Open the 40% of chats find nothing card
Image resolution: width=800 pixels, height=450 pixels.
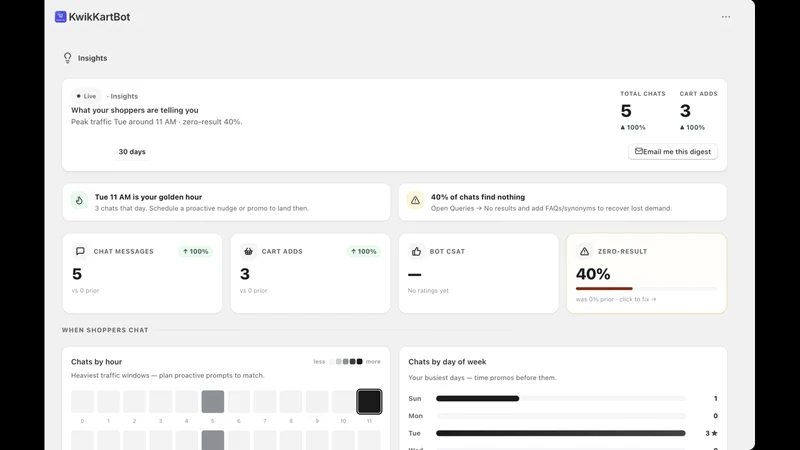tap(562, 202)
